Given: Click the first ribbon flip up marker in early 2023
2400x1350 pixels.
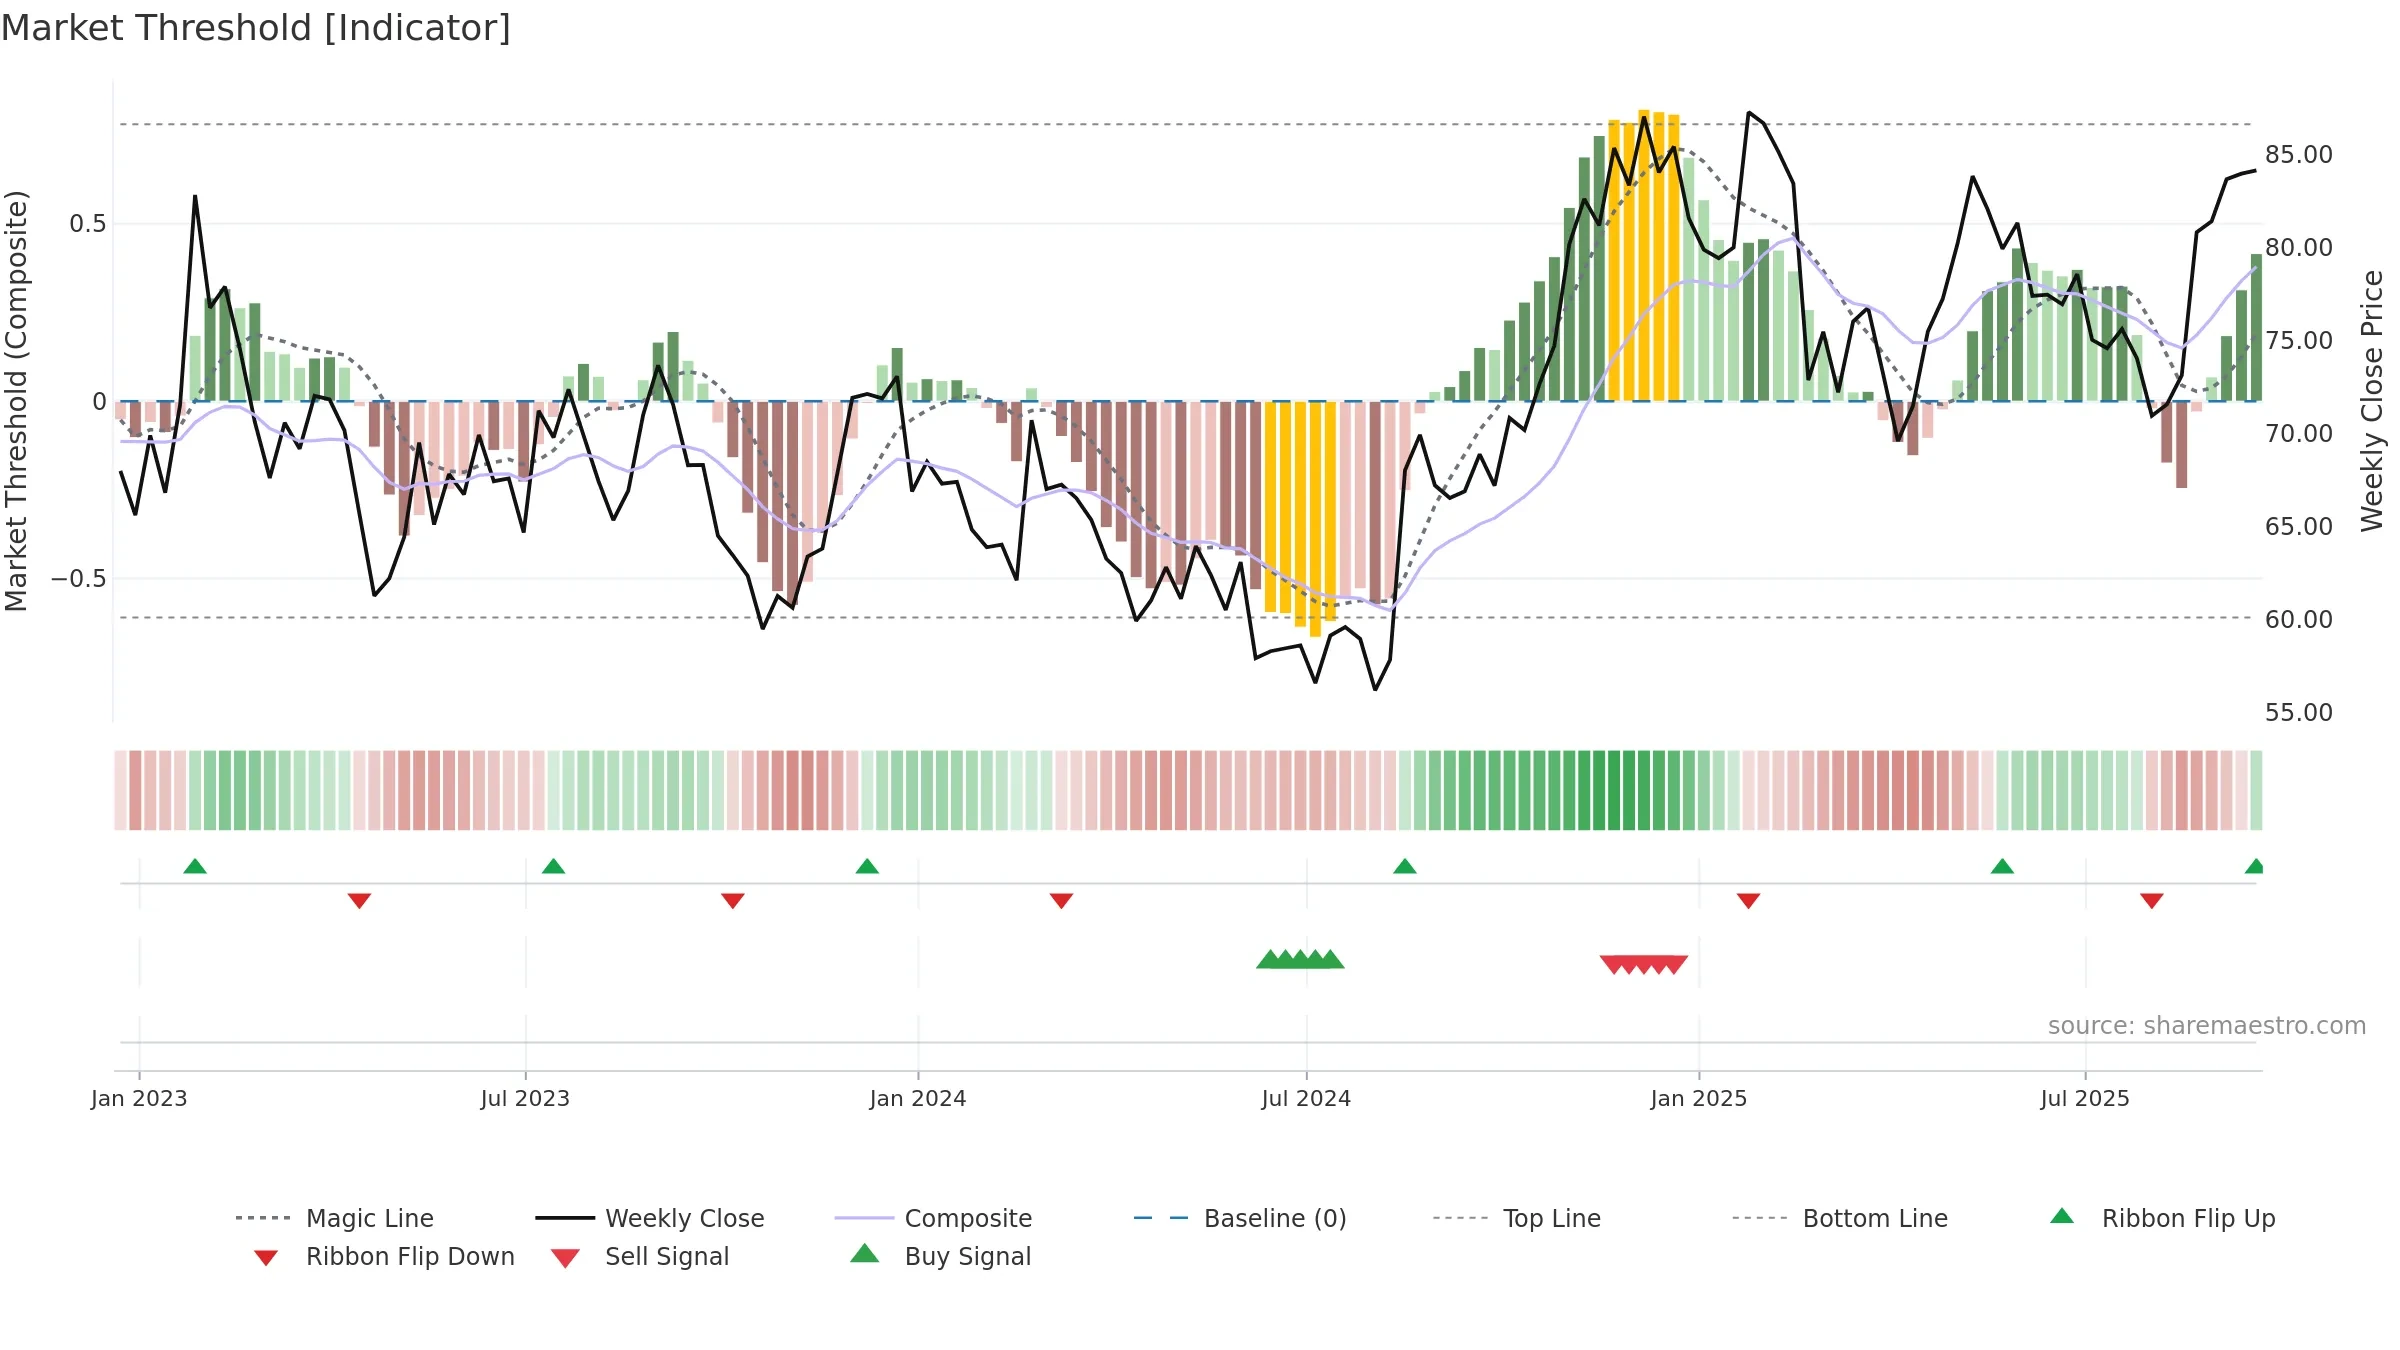Looking at the screenshot, I should [195, 866].
